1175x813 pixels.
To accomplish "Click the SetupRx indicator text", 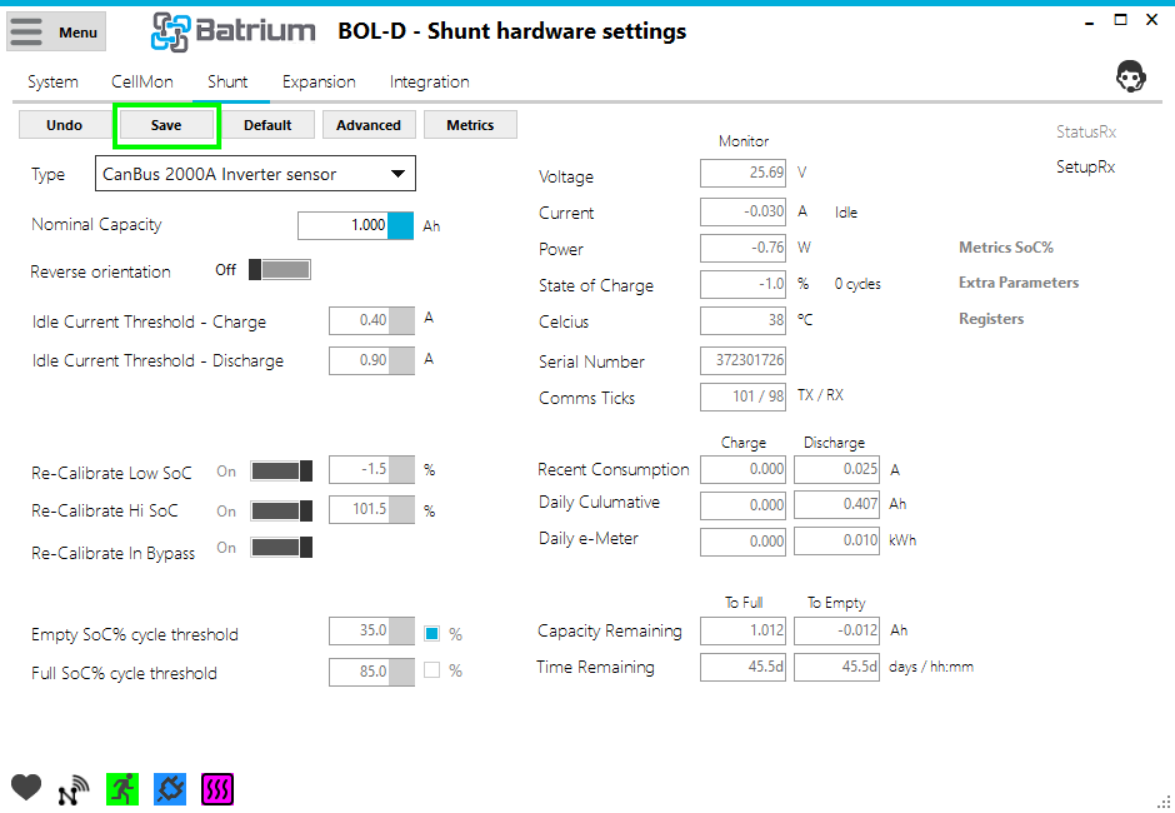I will coord(1085,167).
